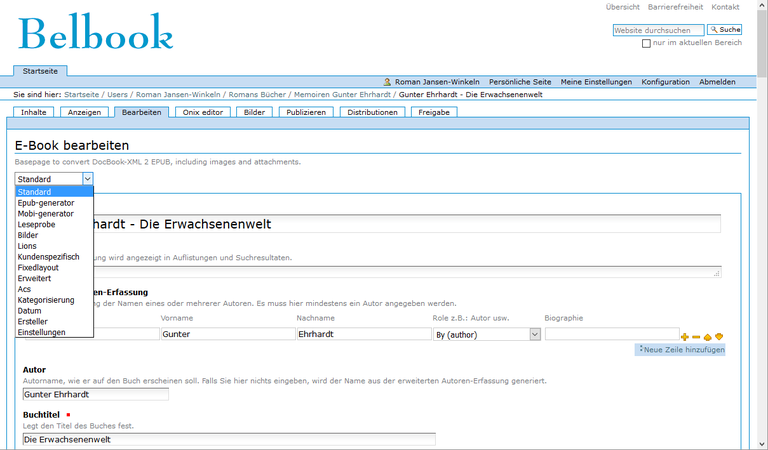
Task: Click the Nachname field 'Ehrhardt'
Action: (364, 334)
